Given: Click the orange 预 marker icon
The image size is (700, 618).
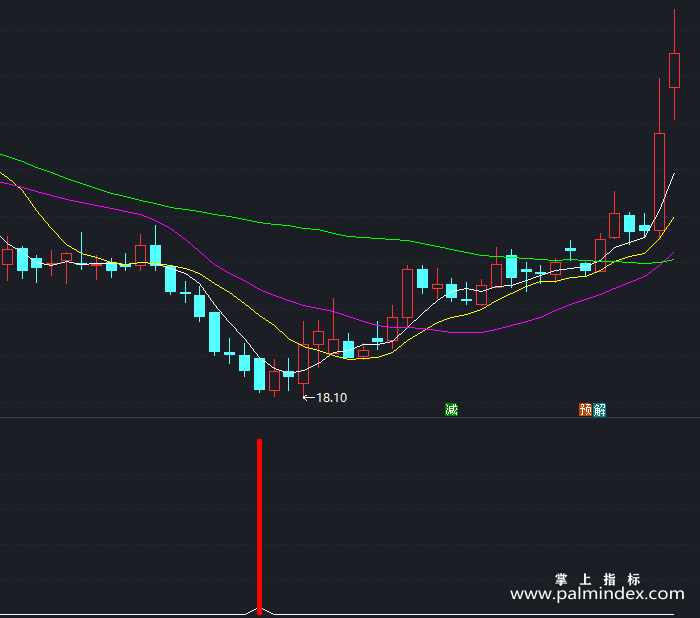Looking at the screenshot, I should (x=585, y=409).
